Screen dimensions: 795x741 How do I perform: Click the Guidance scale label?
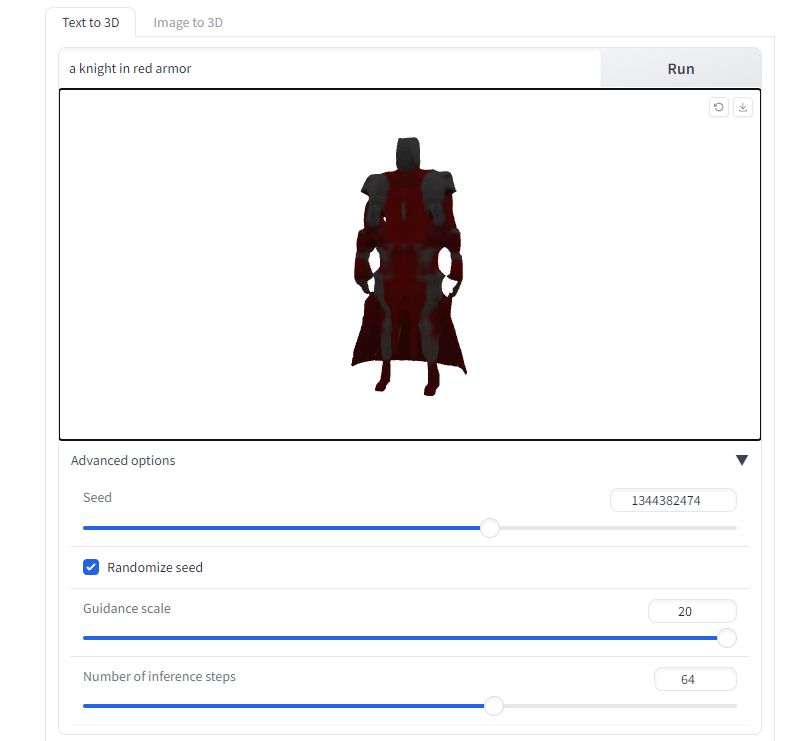127,608
